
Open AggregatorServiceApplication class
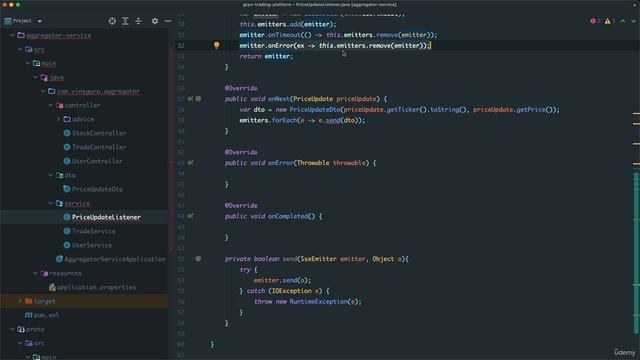point(115,259)
